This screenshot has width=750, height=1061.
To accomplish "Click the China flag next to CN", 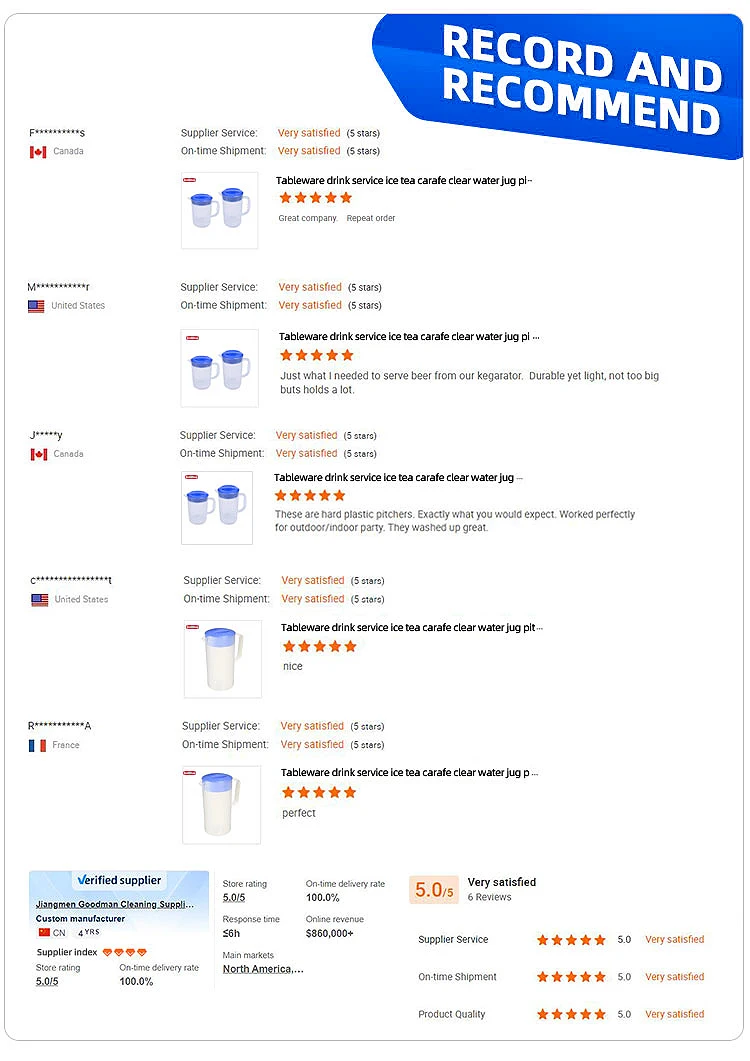I will 44,932.
